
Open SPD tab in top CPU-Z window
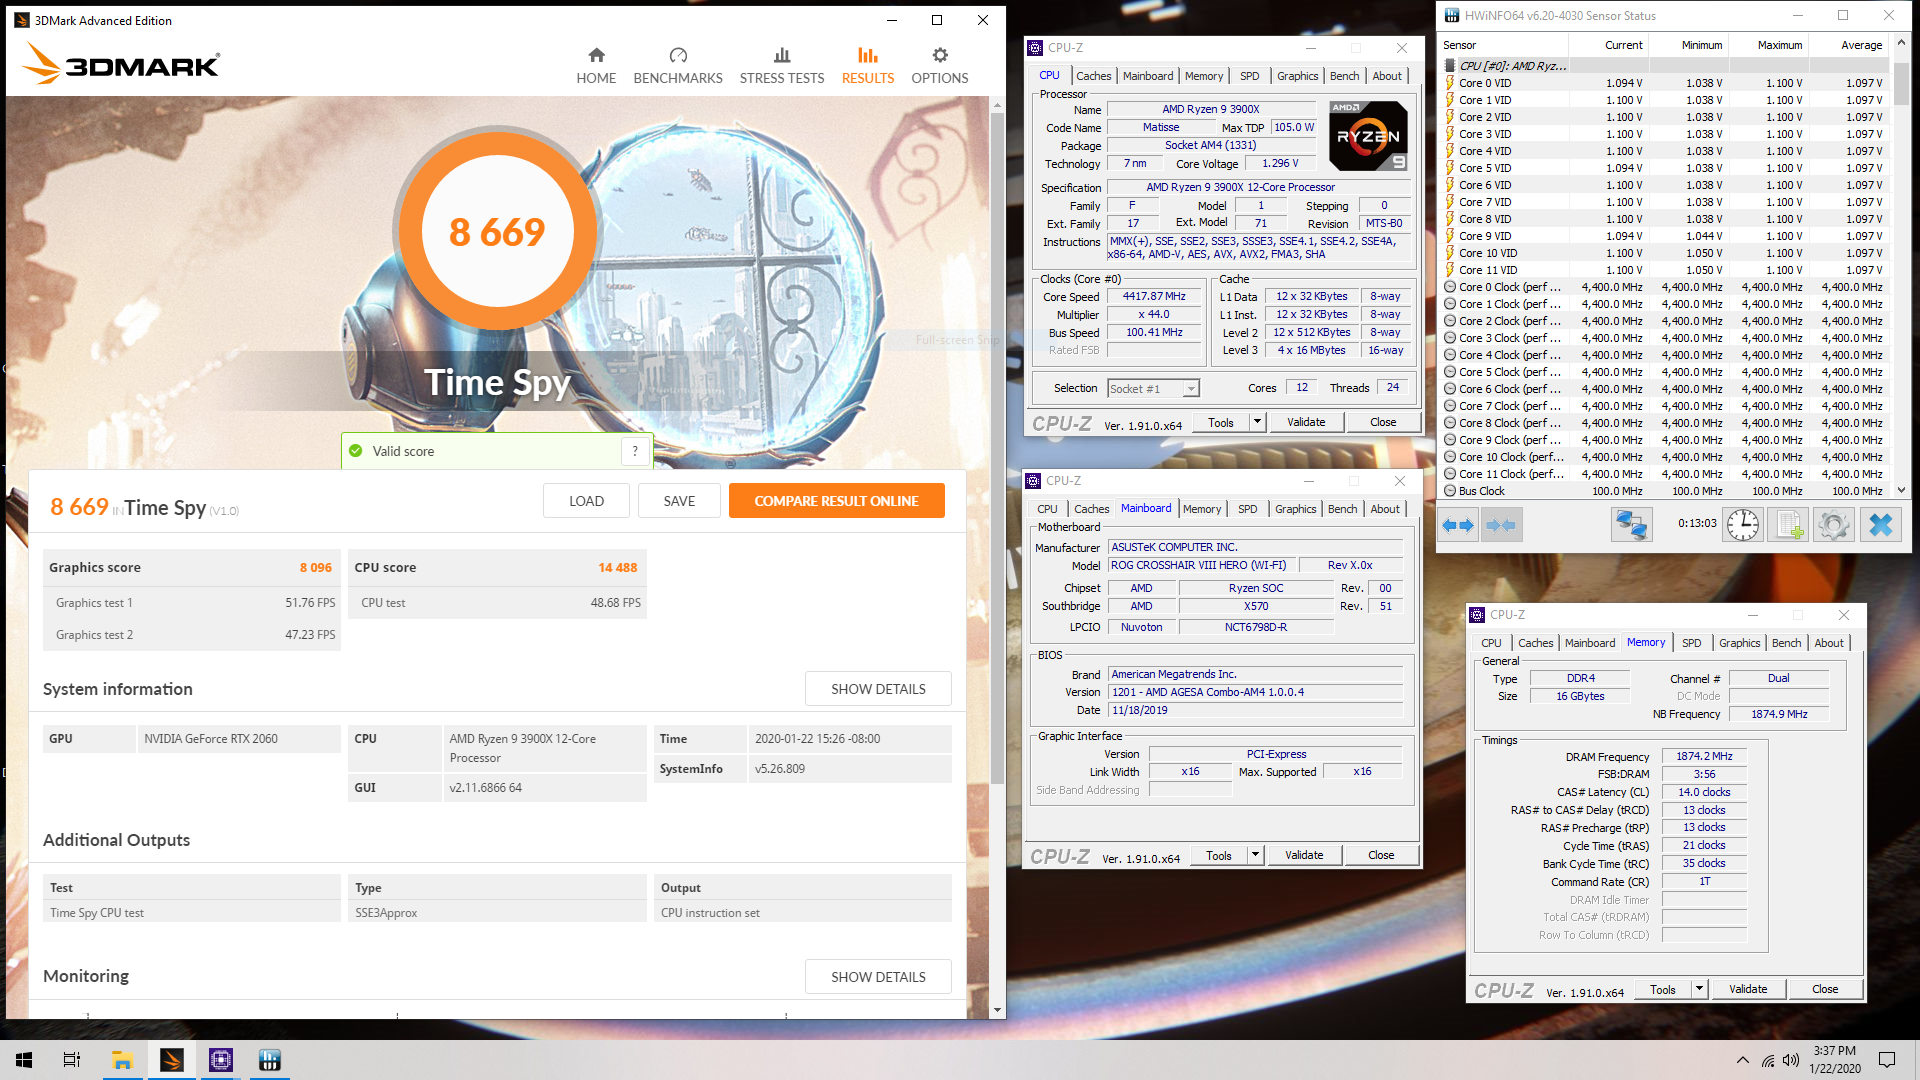click(x=1250, y=76)
